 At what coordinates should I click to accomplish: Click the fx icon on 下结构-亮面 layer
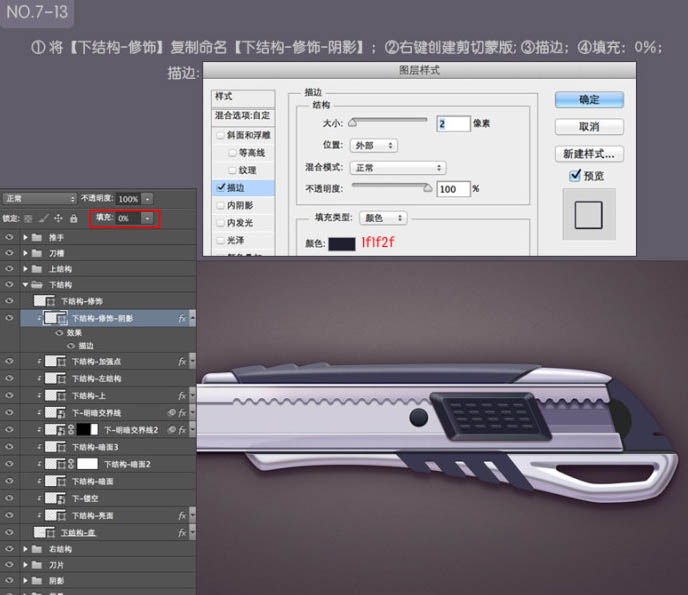pos(183,516)
